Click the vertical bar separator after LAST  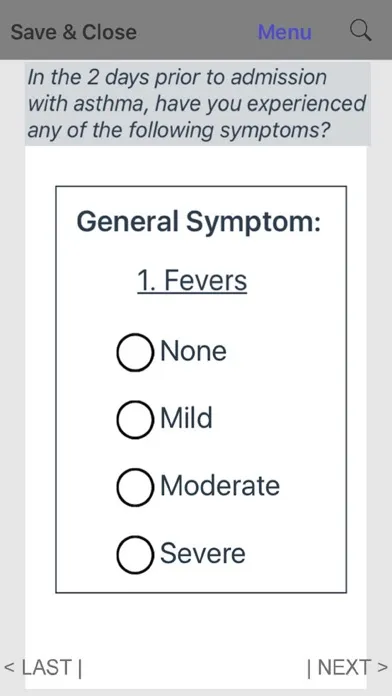pos(80,668)
